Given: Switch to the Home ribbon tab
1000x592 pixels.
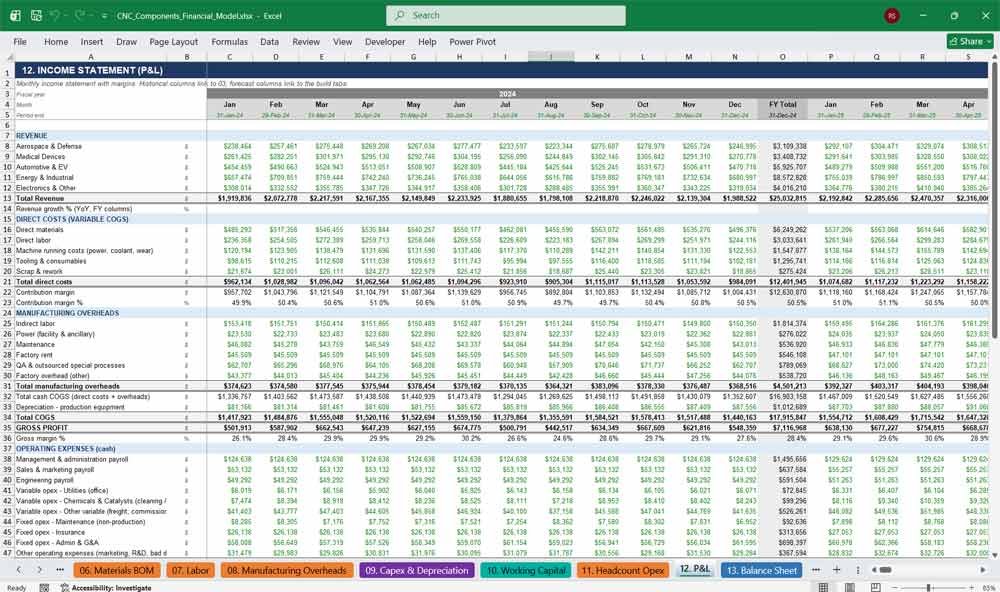Looking at the screenshot, I should coord(56,41).
